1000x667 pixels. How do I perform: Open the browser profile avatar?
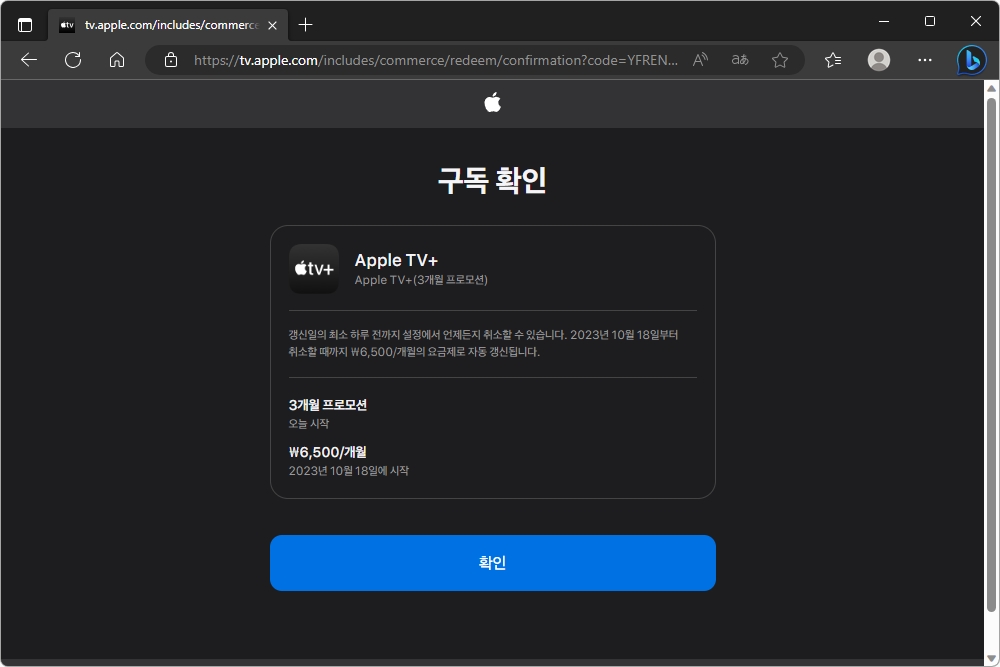[879, 60]
